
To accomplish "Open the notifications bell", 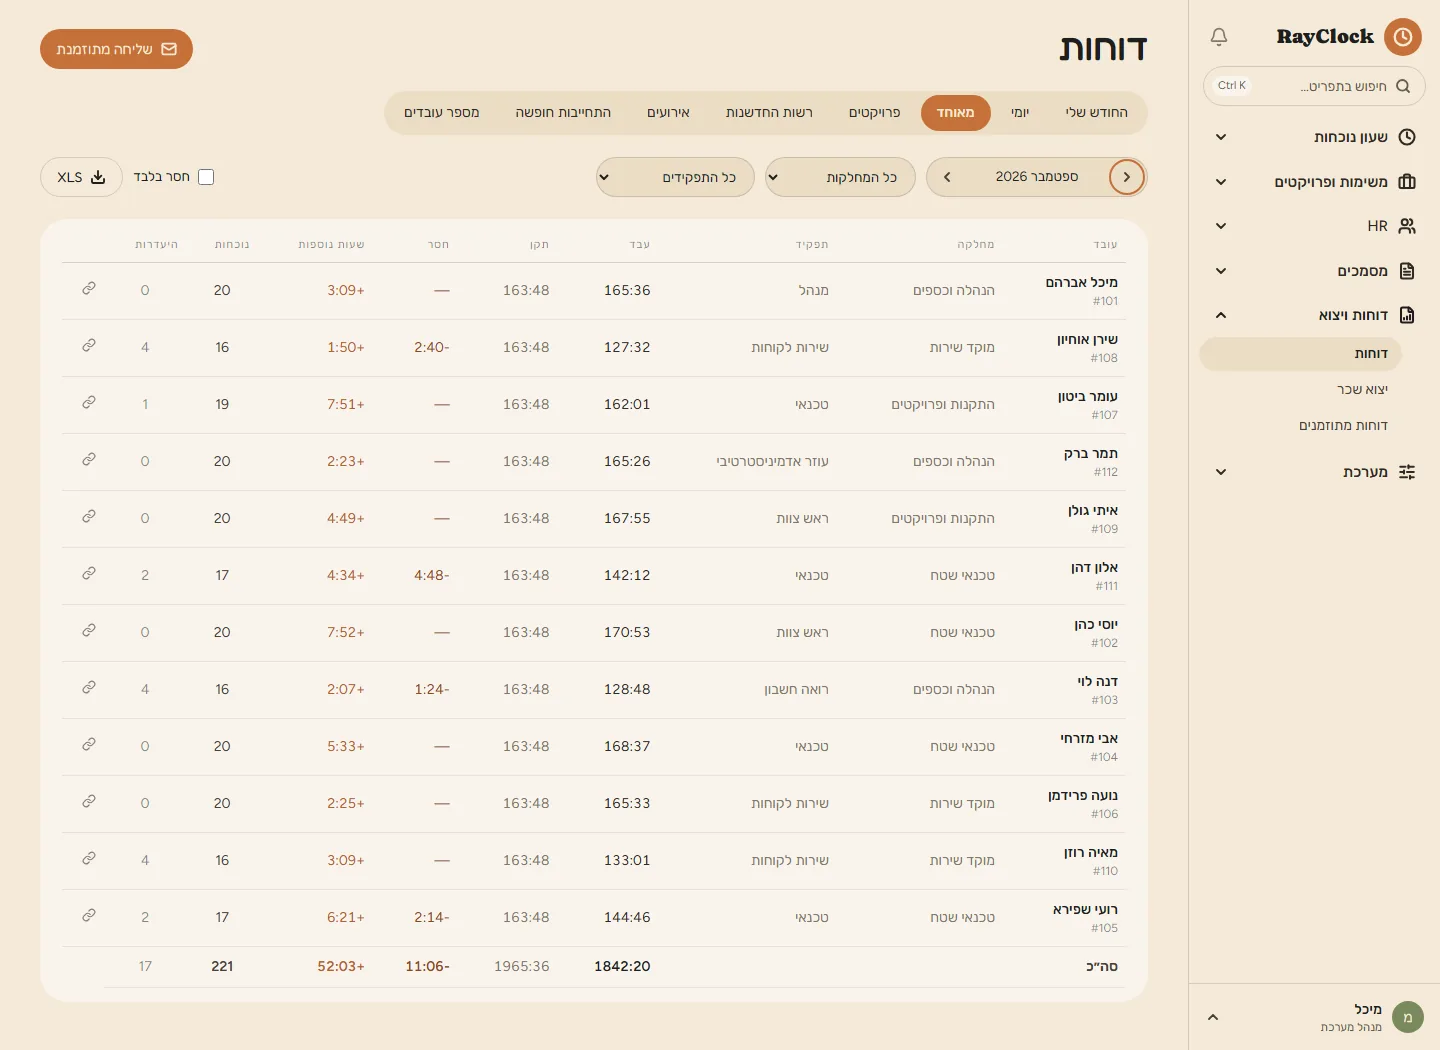I will (x=1218, y=37).
